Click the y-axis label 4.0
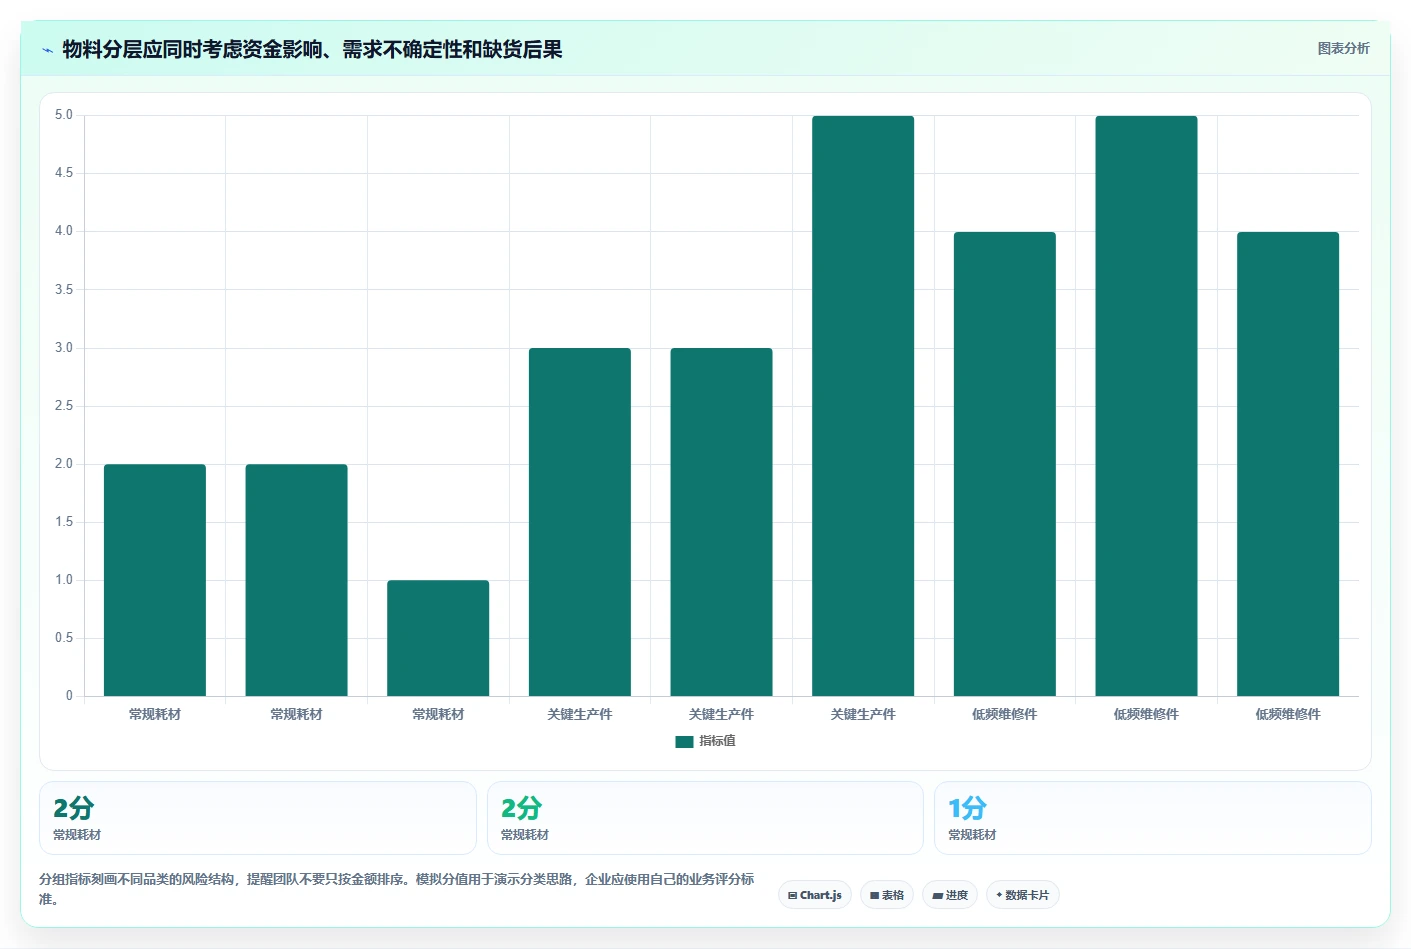The image size is (1411, 949). point(64,231)
